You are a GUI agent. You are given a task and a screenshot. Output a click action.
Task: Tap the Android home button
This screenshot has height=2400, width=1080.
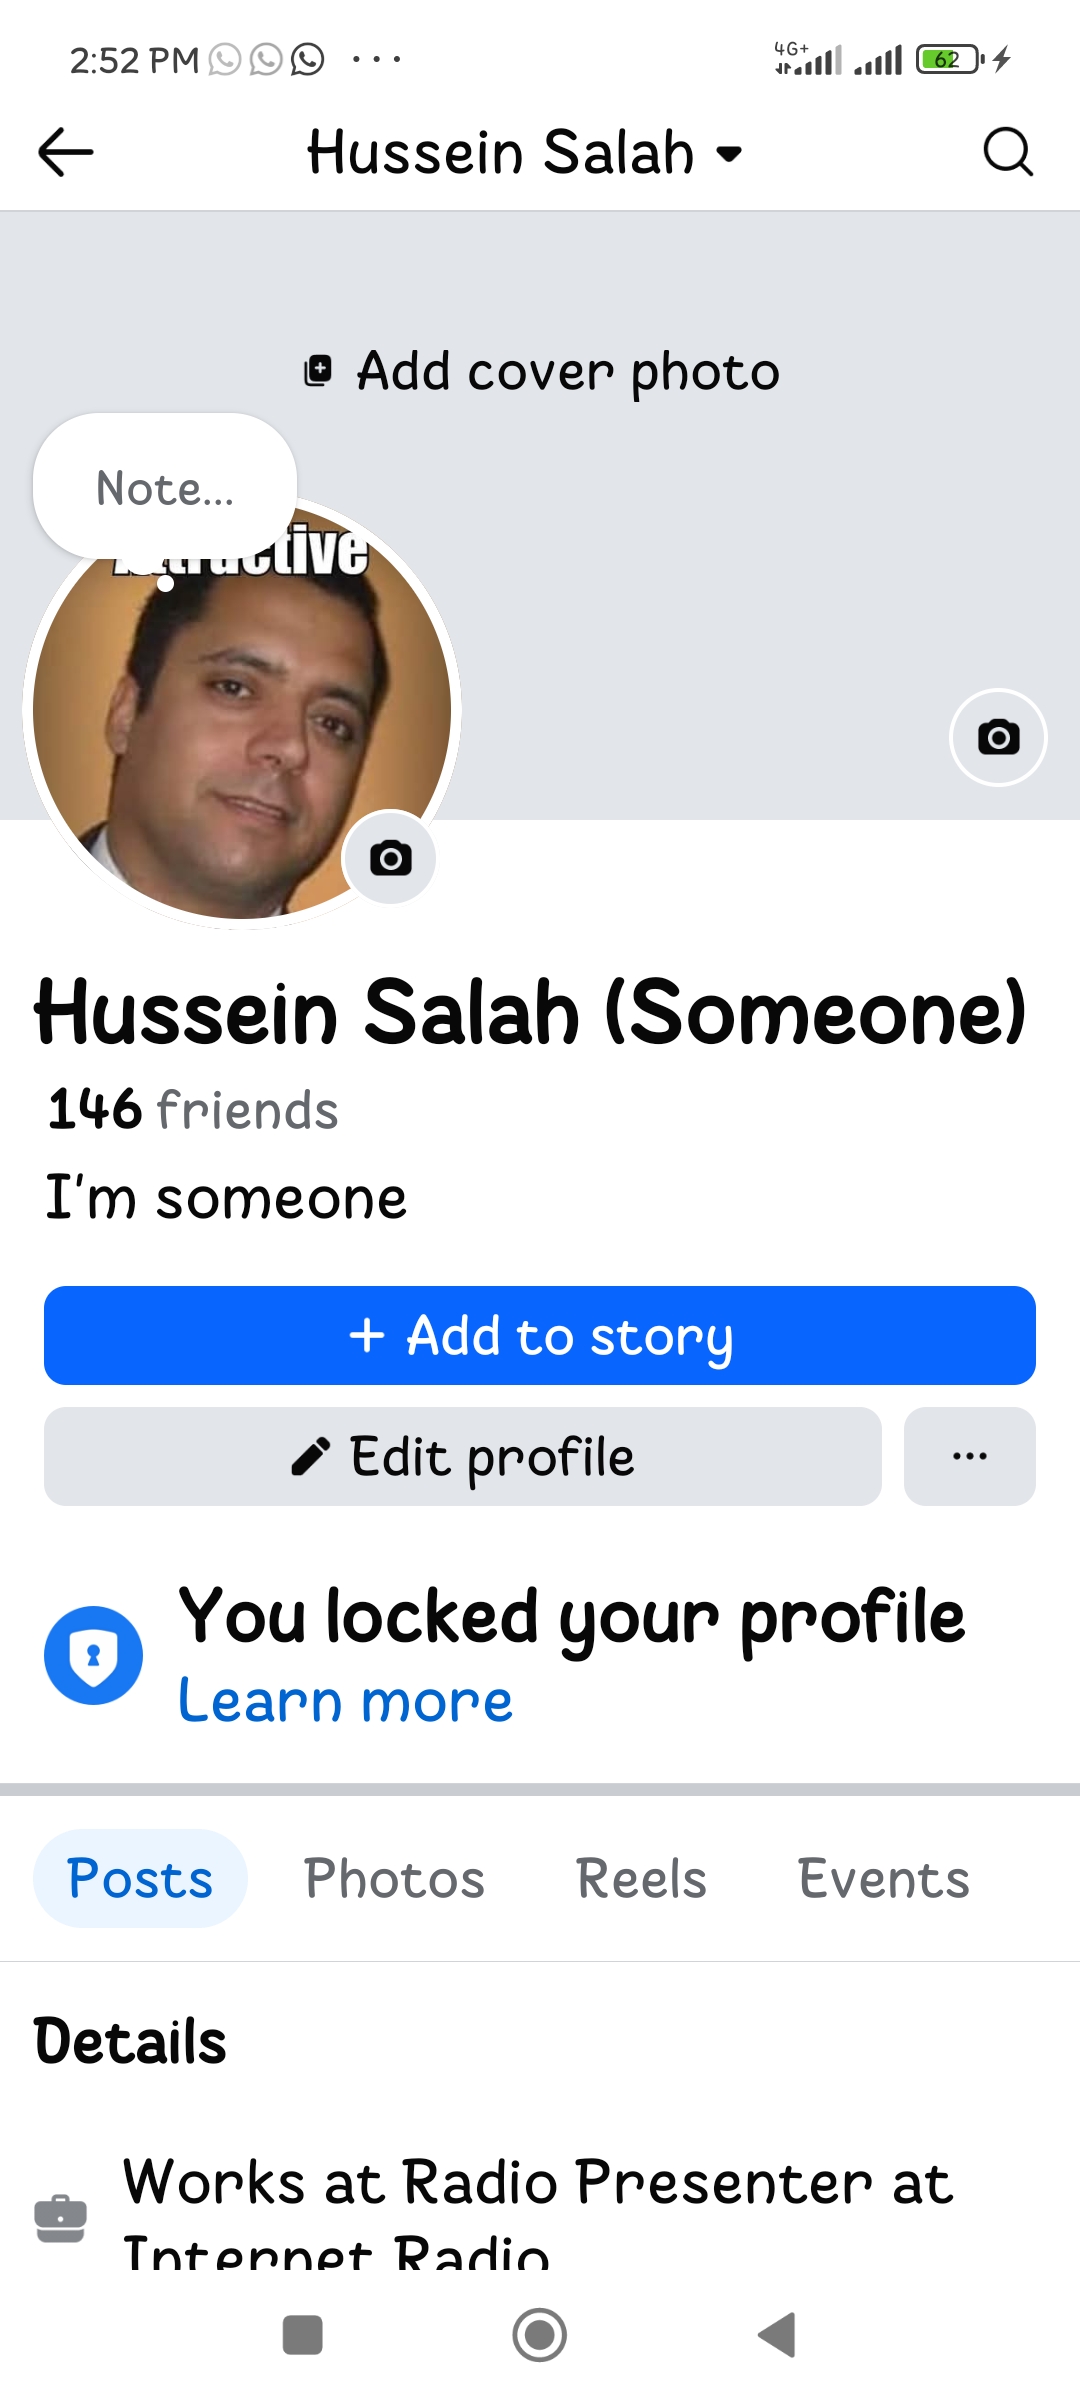540,2335
